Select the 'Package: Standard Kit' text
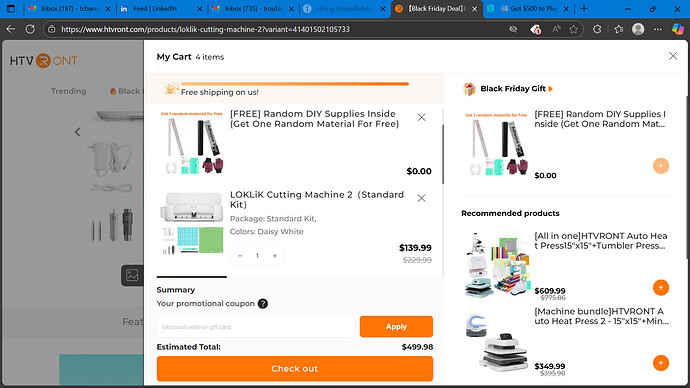This screenshot has width=690, height=388. tap(273, 219)
